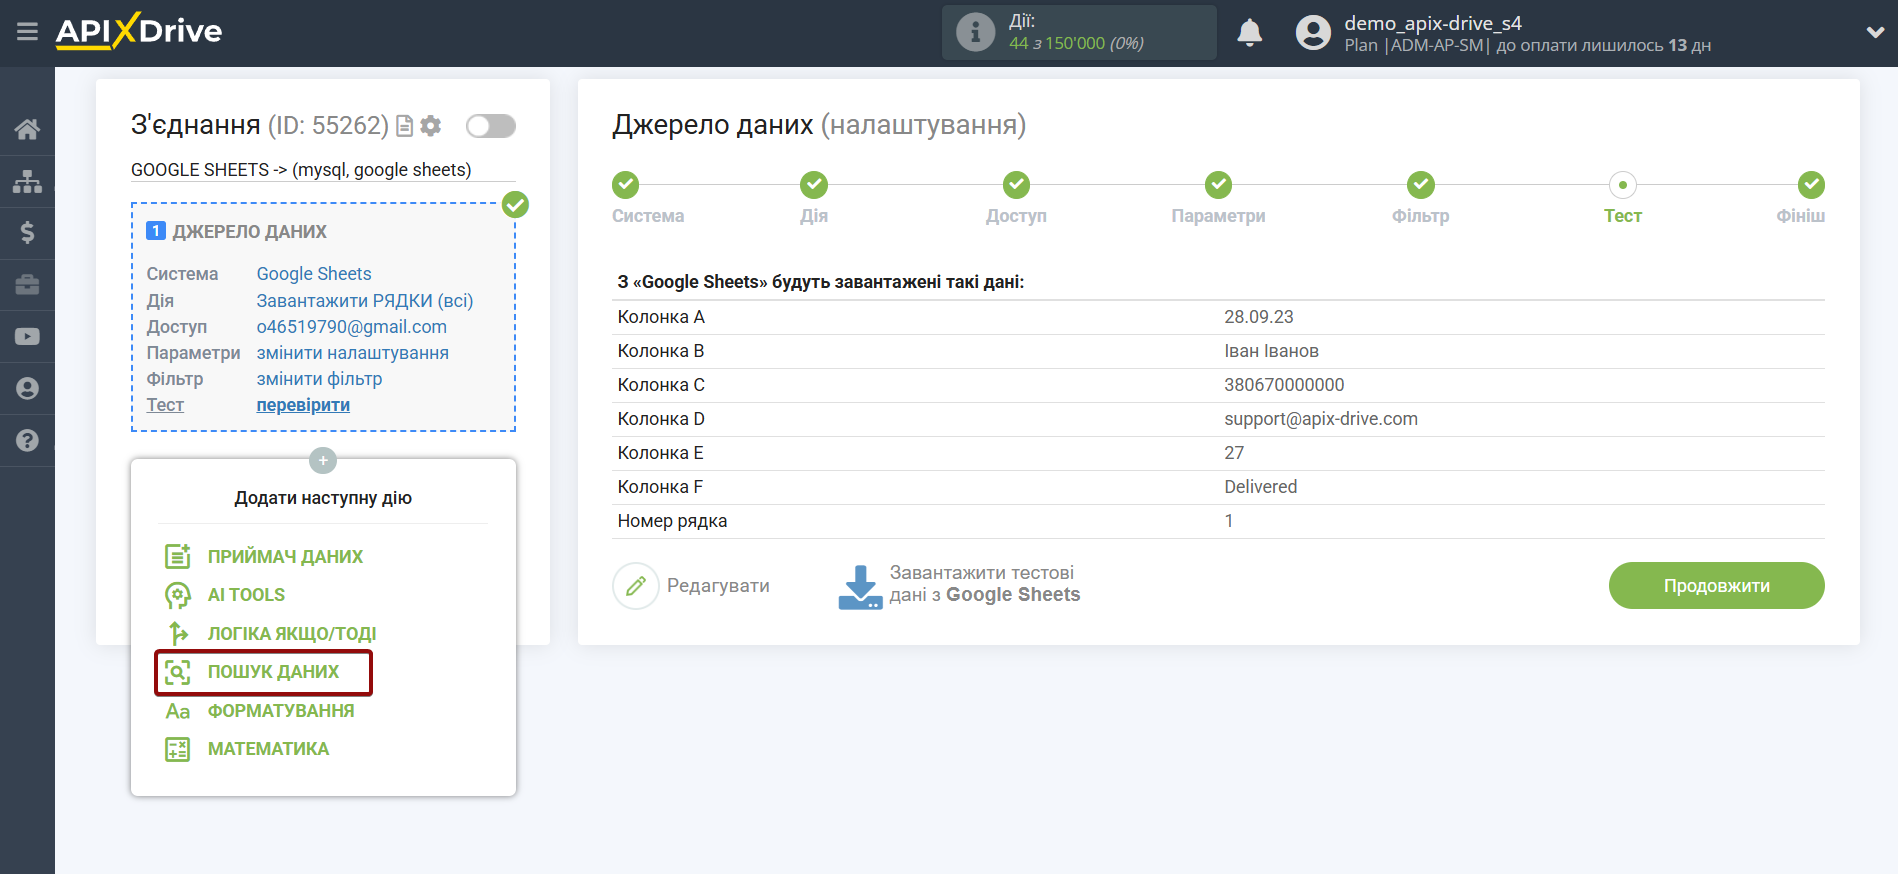
Task: Click the user avatar icon in header
Action: (1313, 32)
